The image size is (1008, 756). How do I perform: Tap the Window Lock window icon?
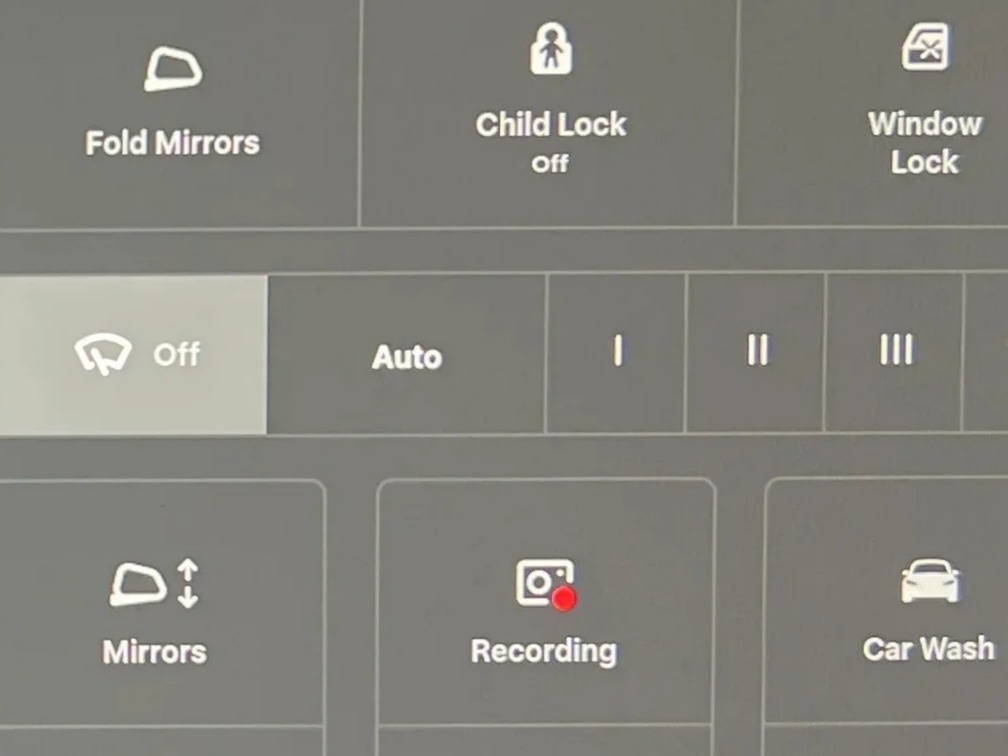tap(925, 47)
